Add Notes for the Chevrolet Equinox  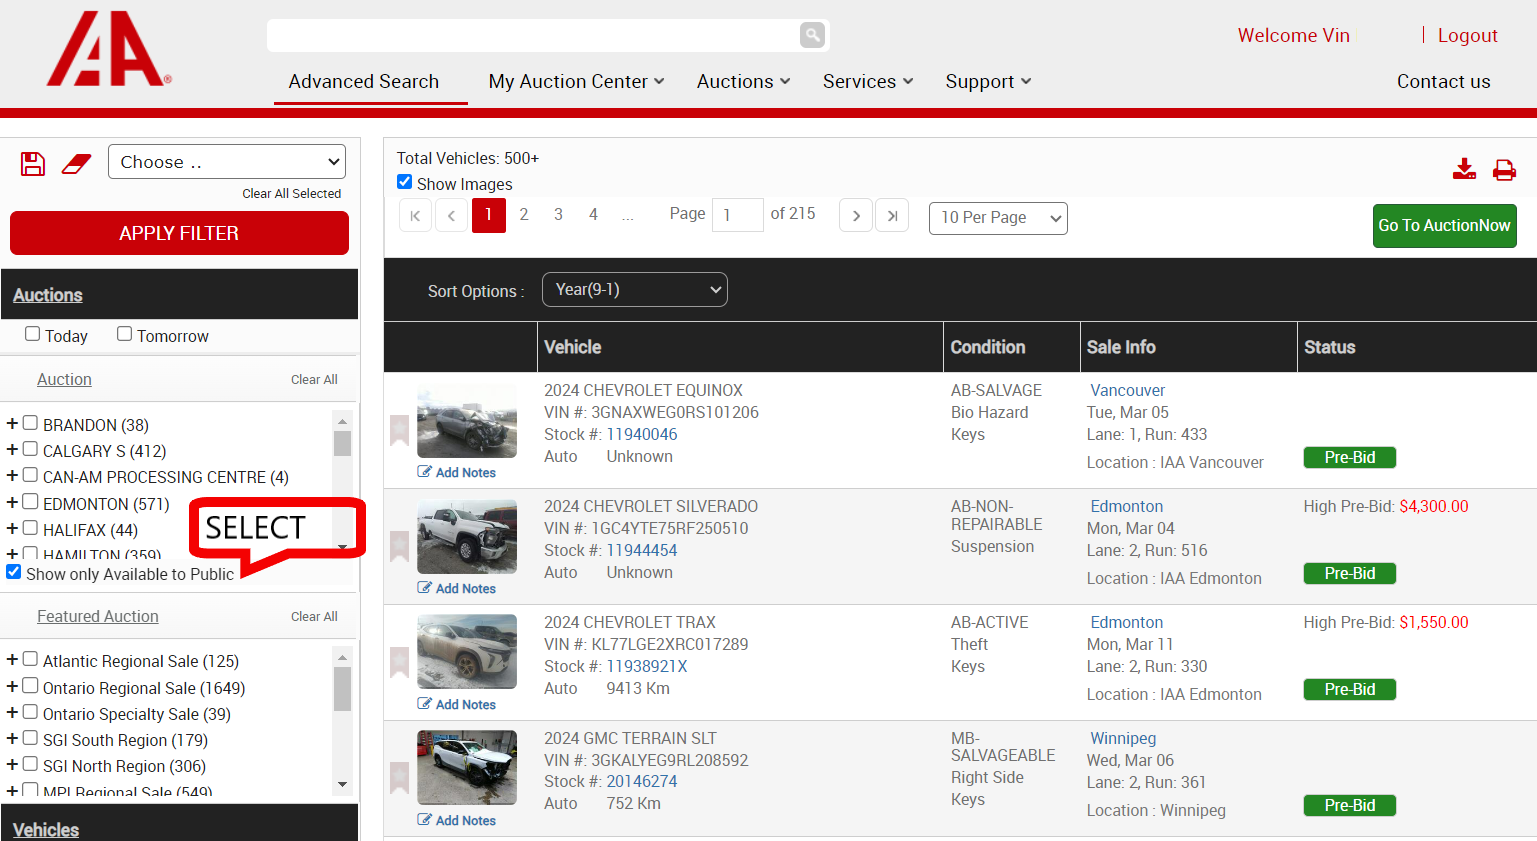pyautogui.click(x=457, y=472)
